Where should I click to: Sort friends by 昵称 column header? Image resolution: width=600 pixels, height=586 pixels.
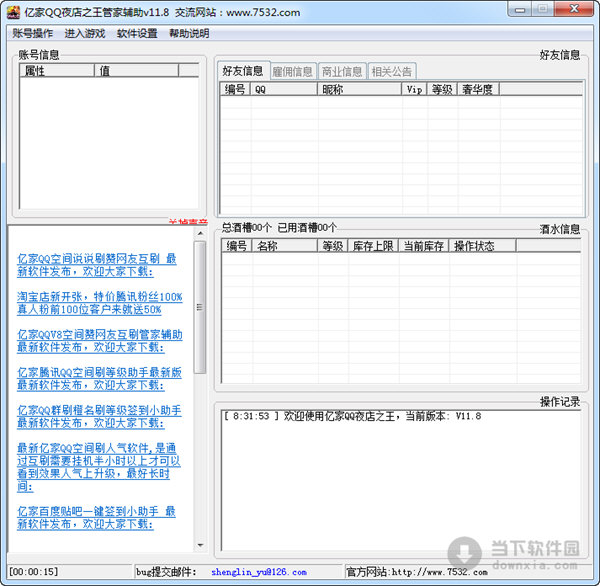coord(359,89)
